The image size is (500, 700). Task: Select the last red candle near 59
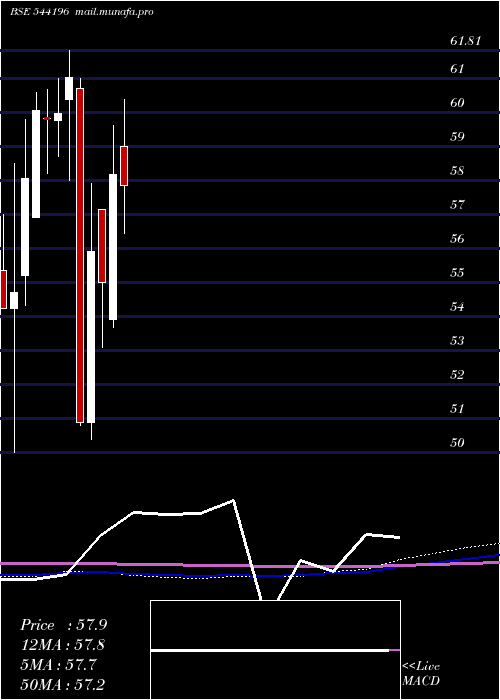tap(124, 166)
